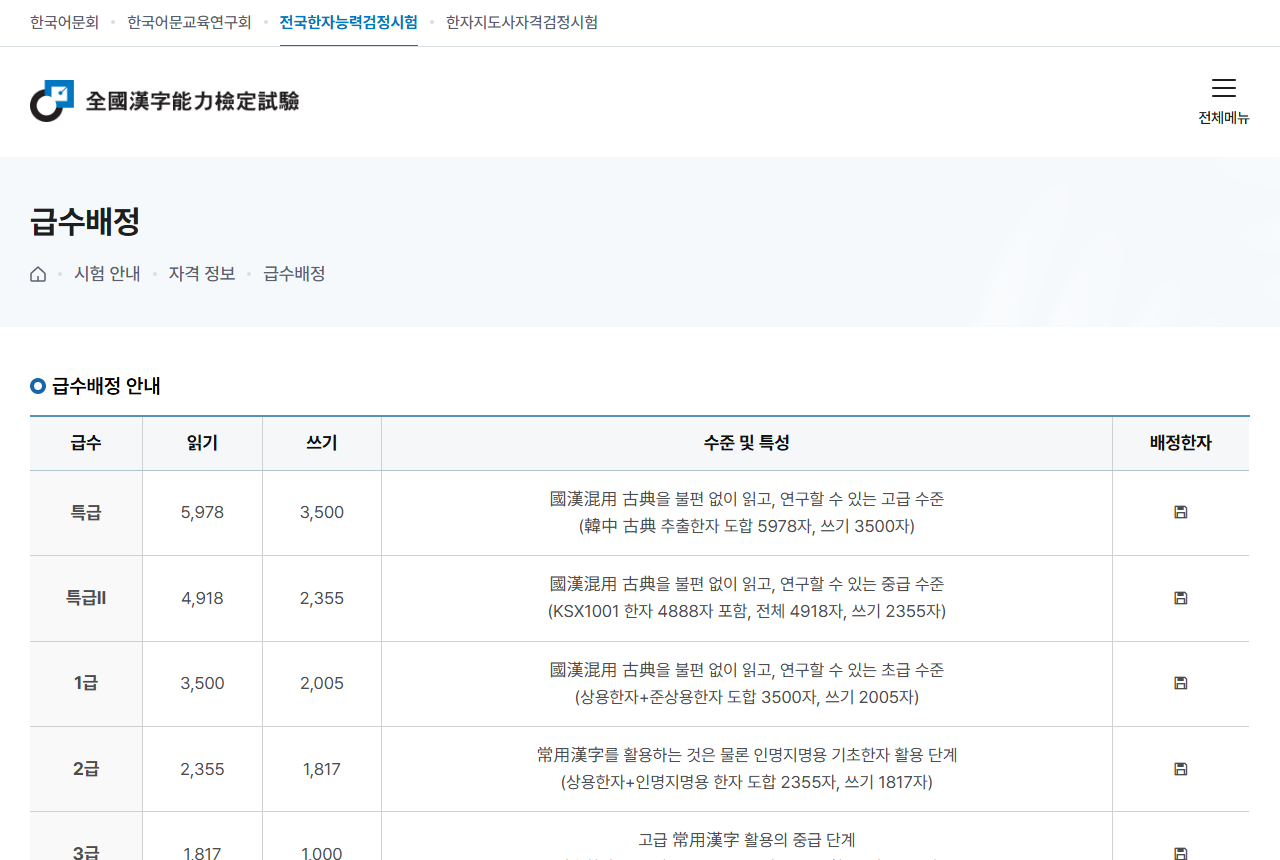The height and width of the screenshot is (860, 1280).
Task: Click the 급수배정 breadcrumb item
Action: point(294,274)
